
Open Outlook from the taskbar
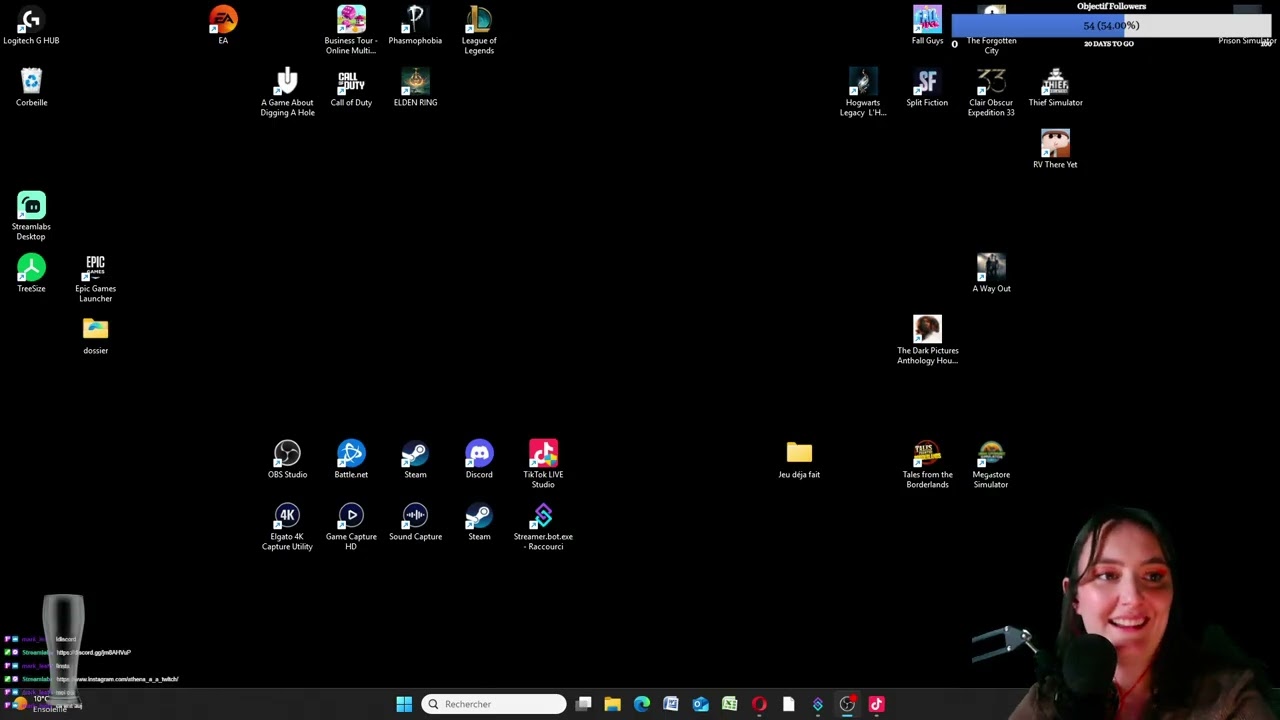coord(700,704)
